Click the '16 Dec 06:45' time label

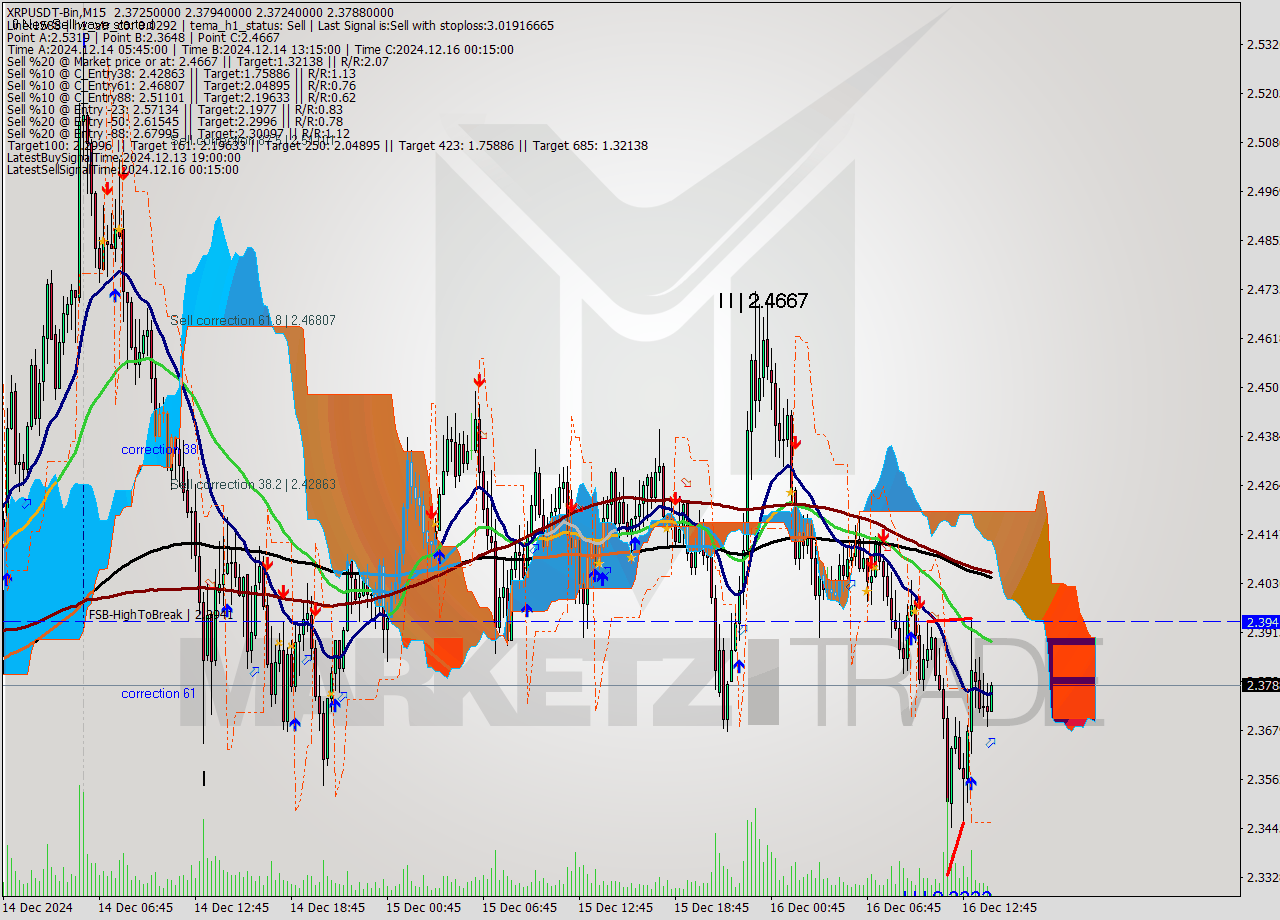pos(903,908)
